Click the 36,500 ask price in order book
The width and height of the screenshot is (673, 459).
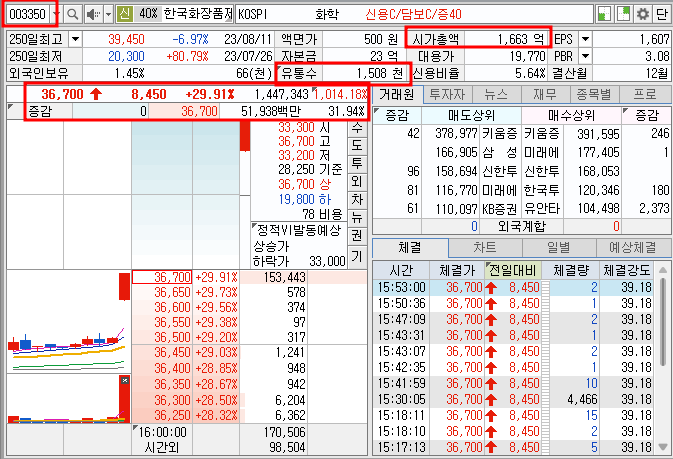(173, 337)
